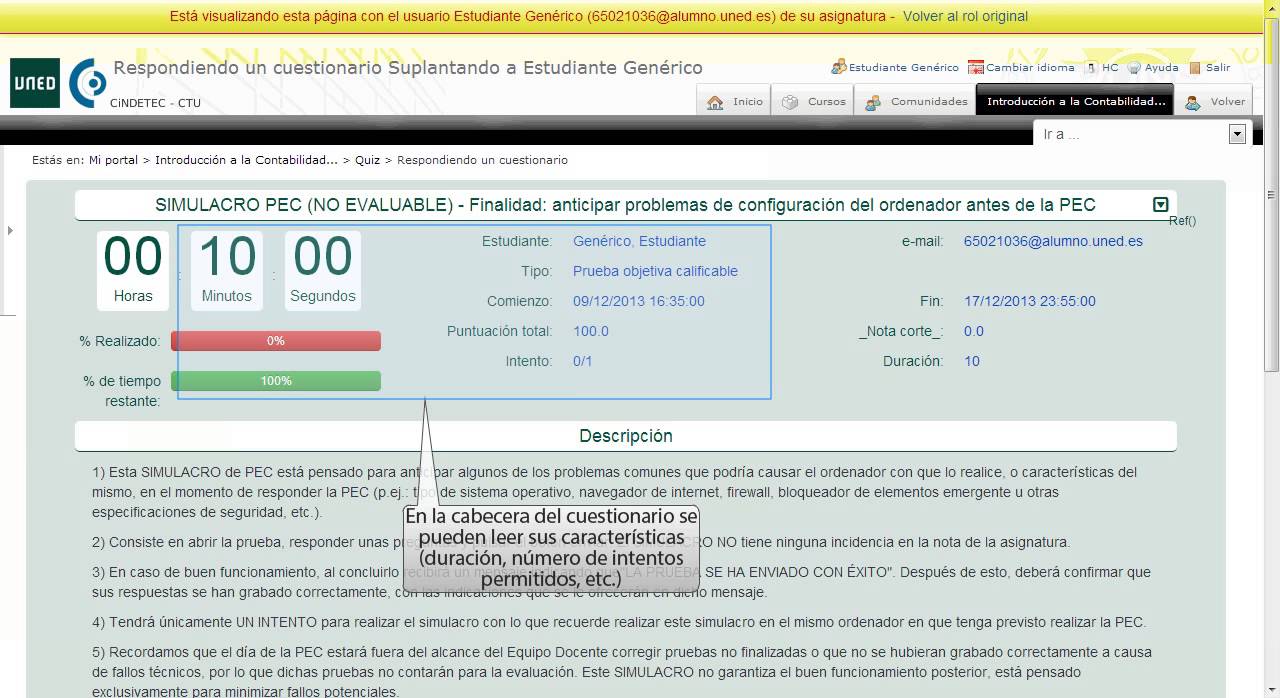The width and height of the screenshot is (1280, 698).
Task: Select the Introducción a la Contabilidad tab
Action: click(x=1076, y=101)
